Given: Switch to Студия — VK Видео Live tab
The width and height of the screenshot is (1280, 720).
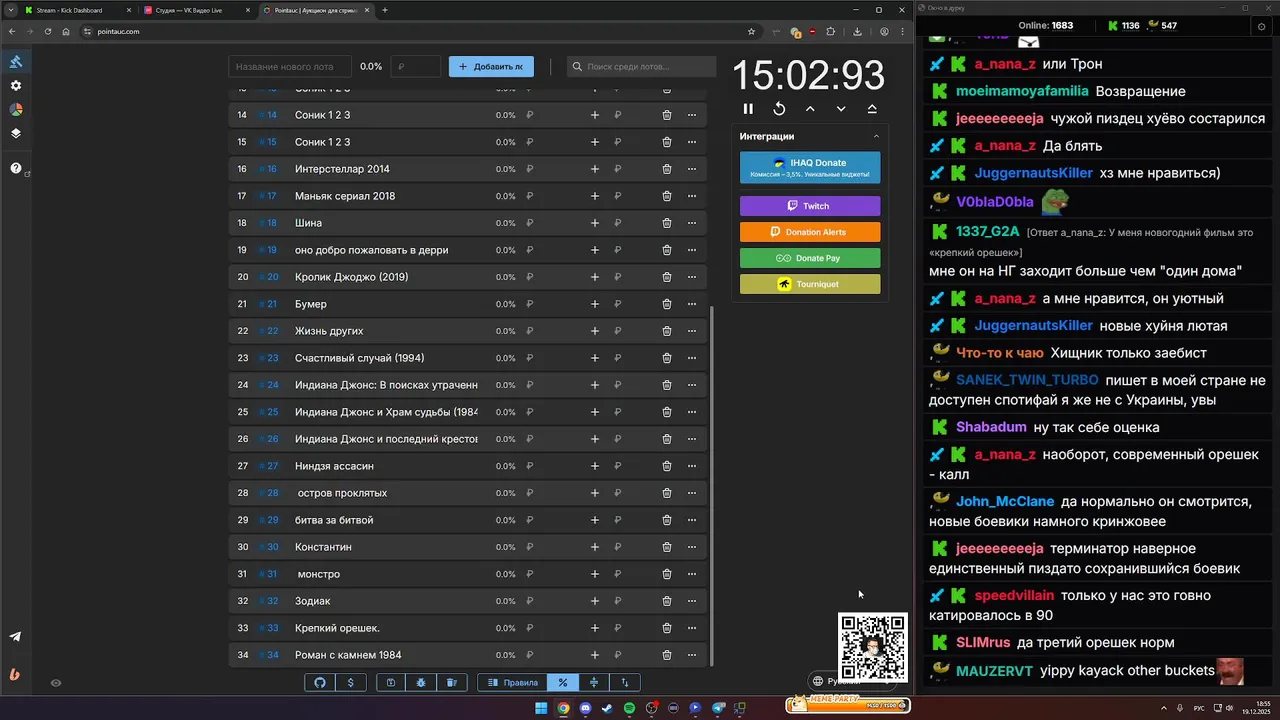Looking at the screenshot, I should (198, 10).
